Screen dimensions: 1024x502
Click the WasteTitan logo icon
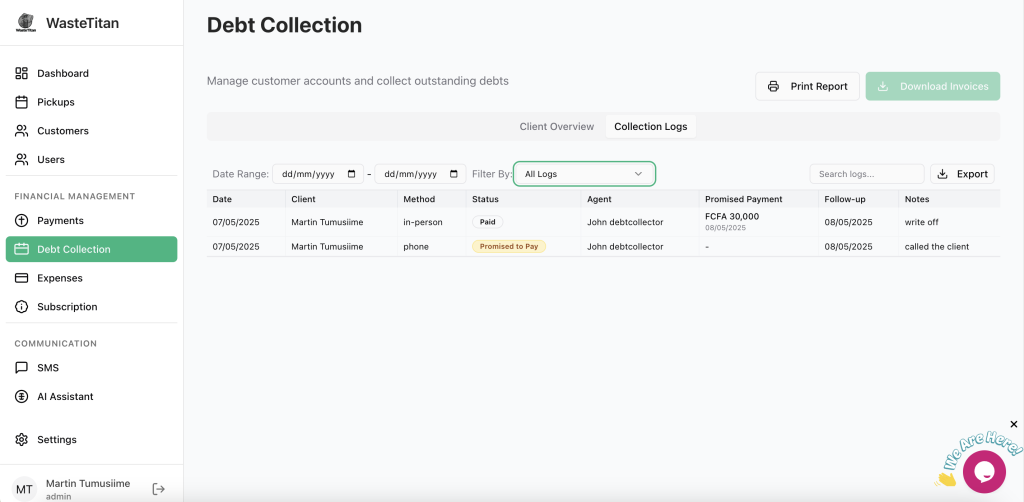26,23
